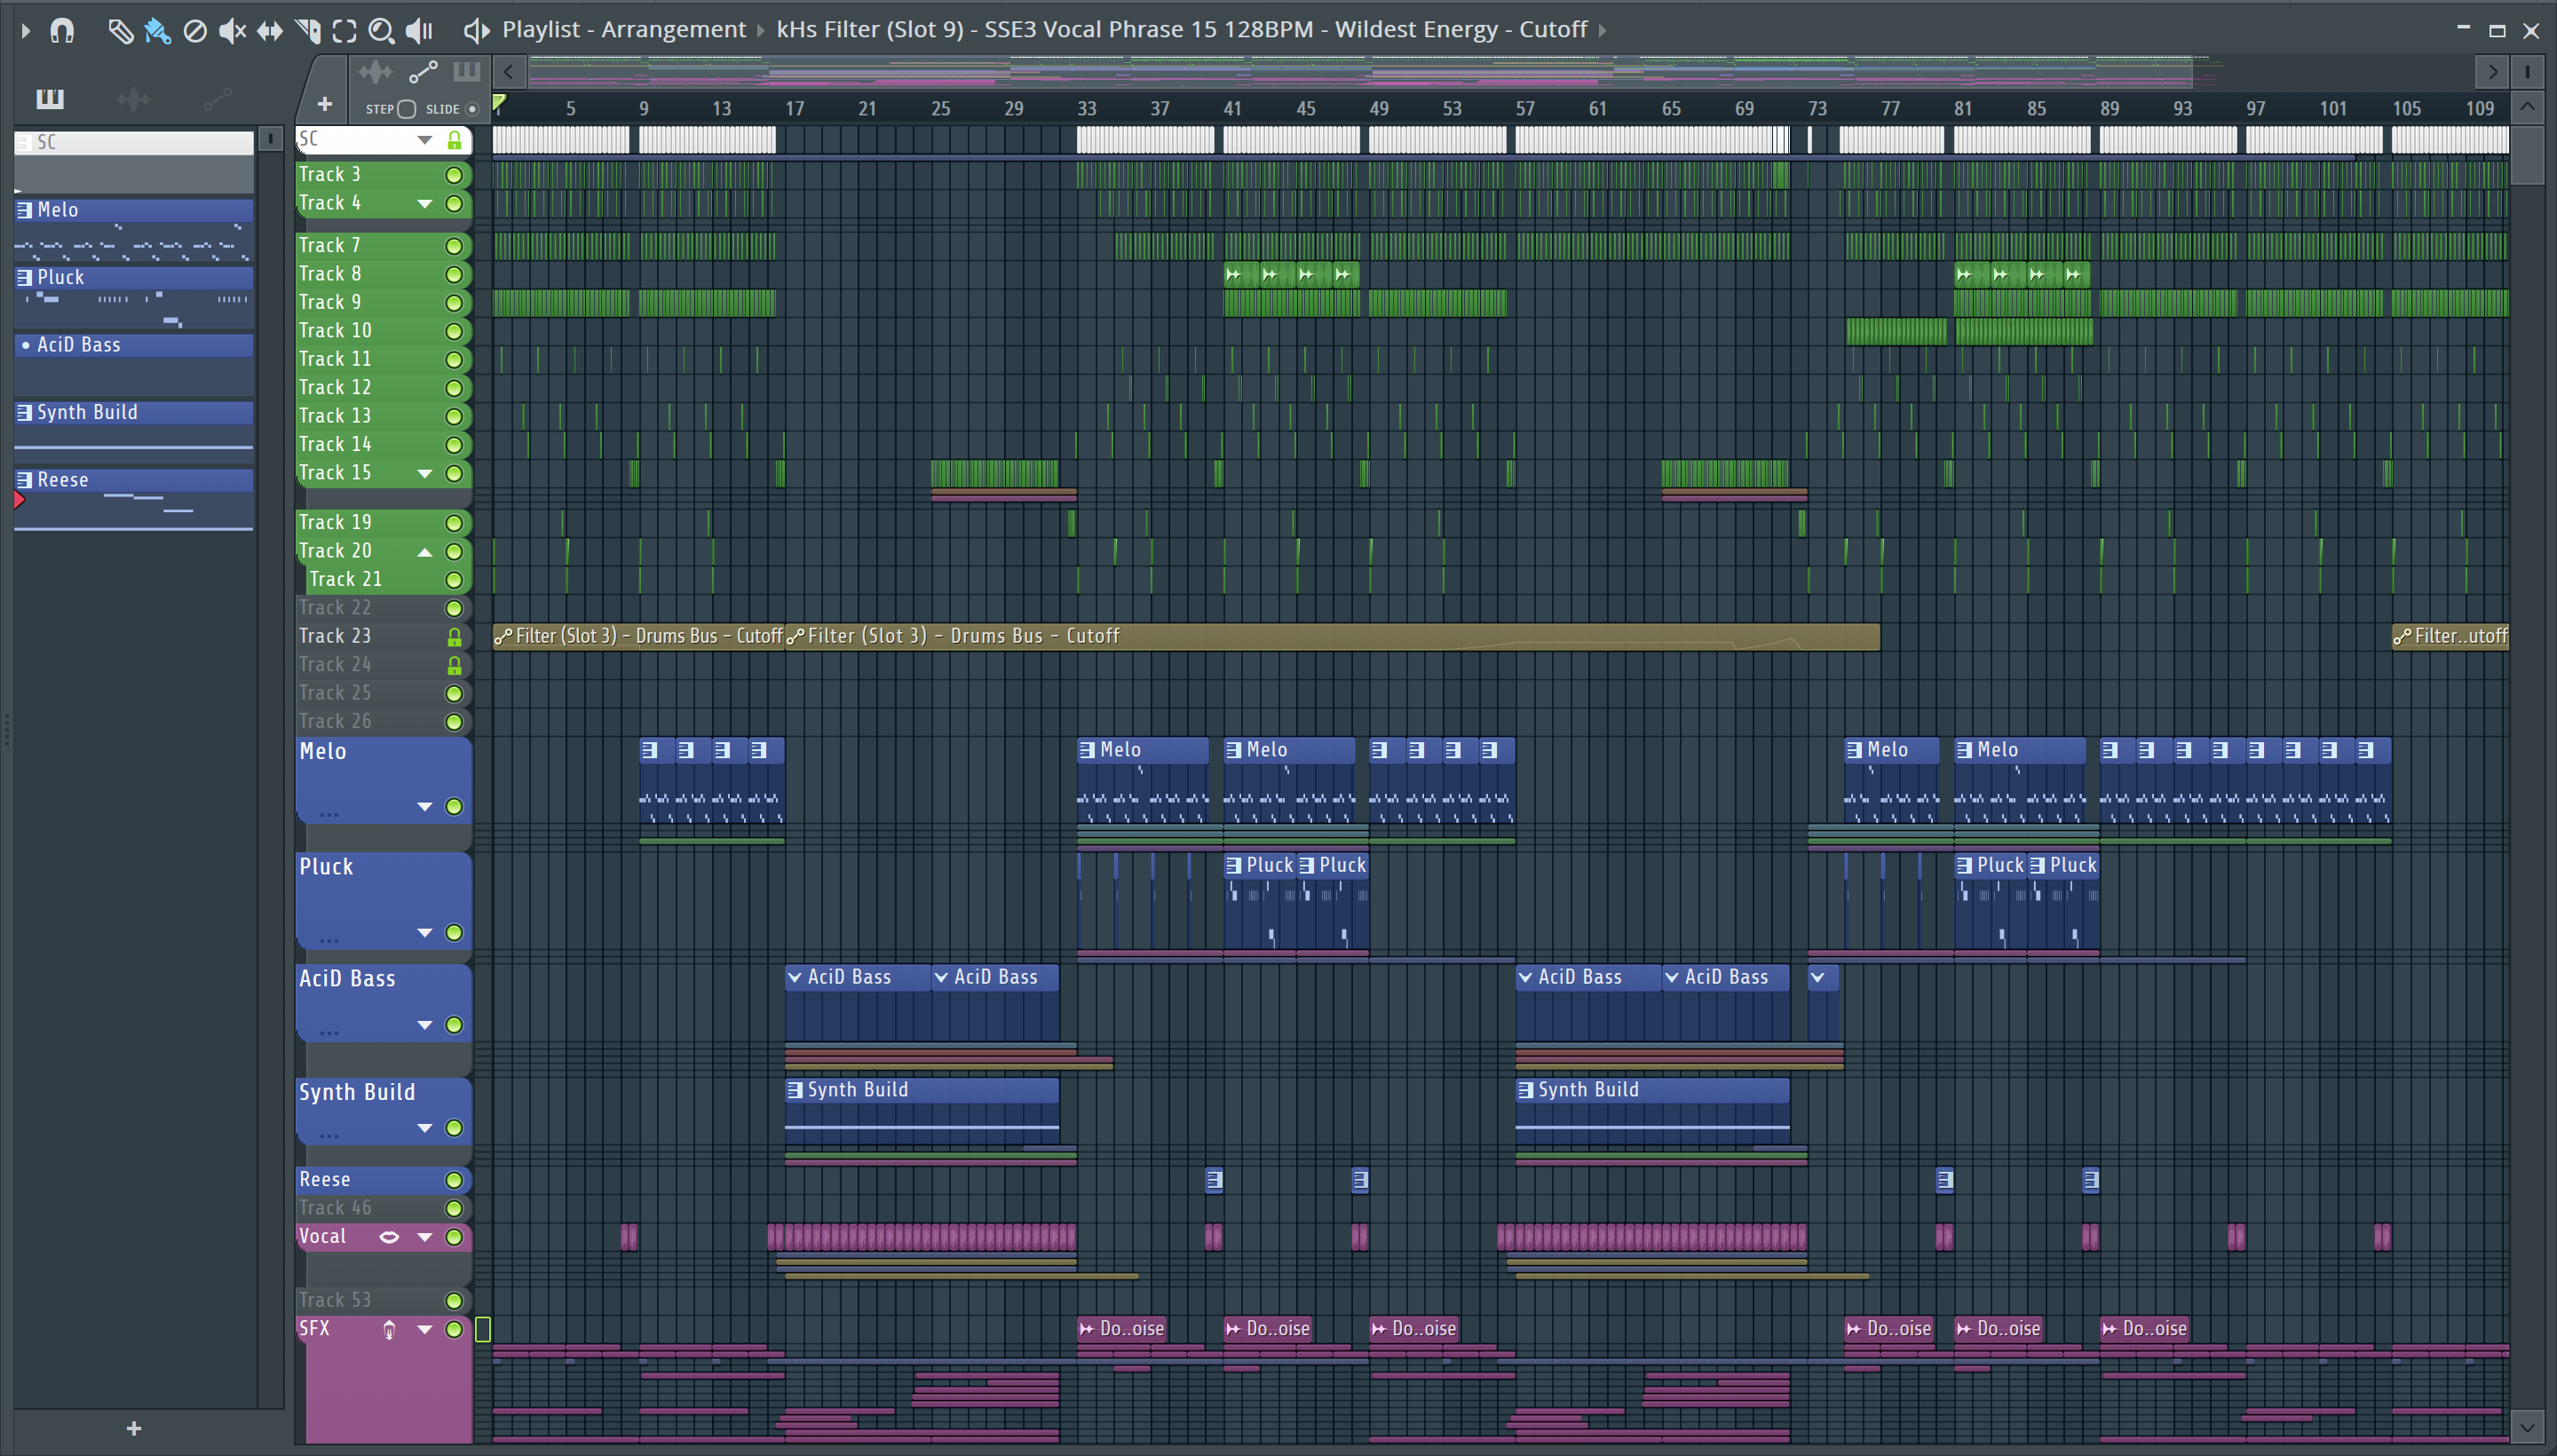The height and width of the screenshot is (1456, 2557).
Task: Add new pattern at picker bottom
Action: pyautogui.click(x=134, y=1428)
